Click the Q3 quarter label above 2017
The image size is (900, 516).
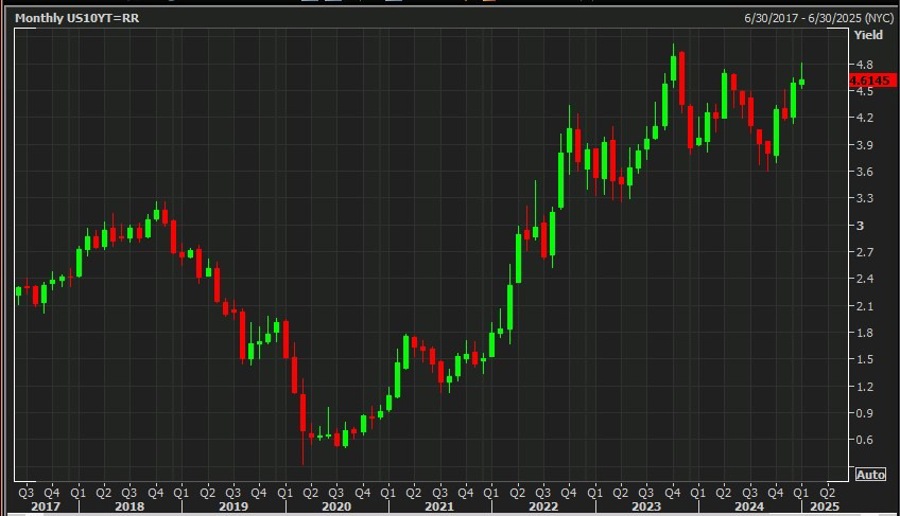pyautogui.click(x=26, y=492)
